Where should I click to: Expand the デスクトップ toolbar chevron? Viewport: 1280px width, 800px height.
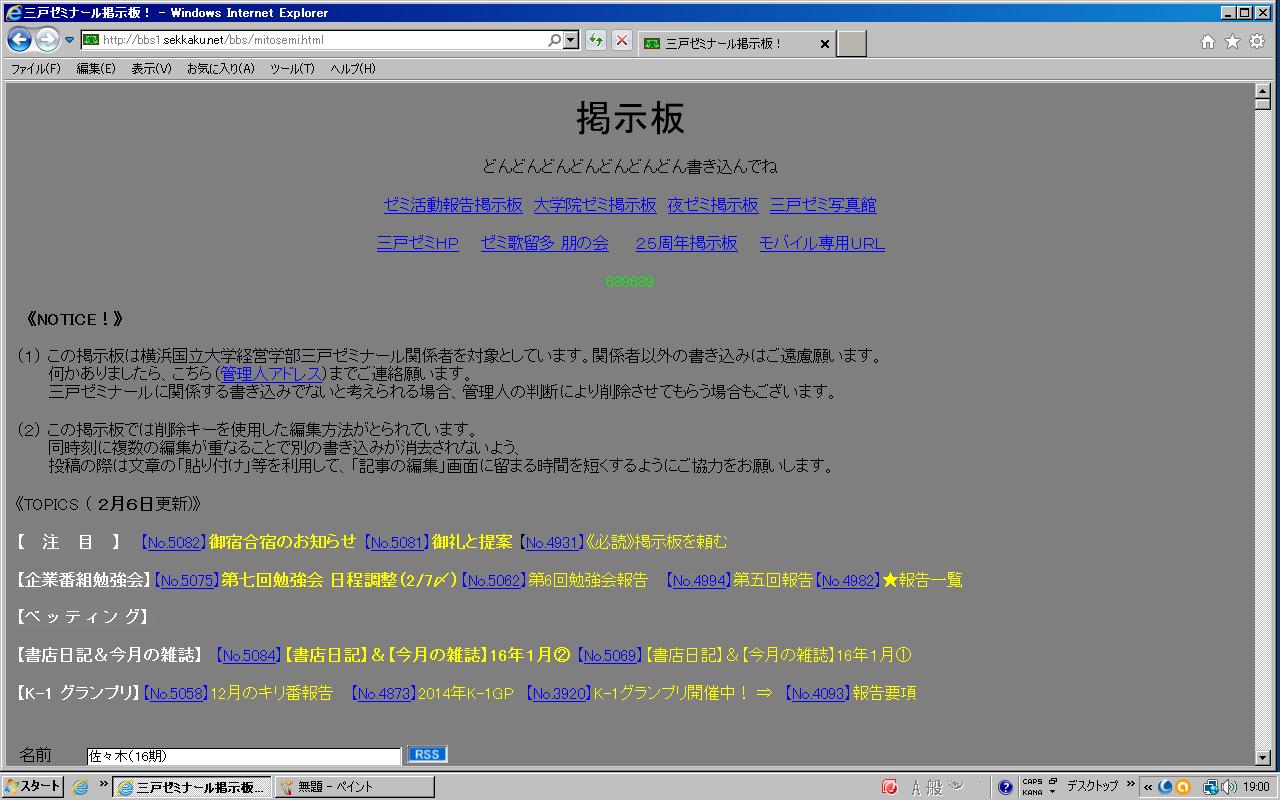[1130, 785]
